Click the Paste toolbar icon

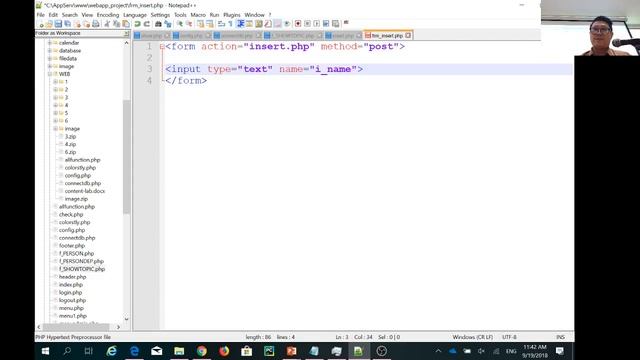point(126,24)
